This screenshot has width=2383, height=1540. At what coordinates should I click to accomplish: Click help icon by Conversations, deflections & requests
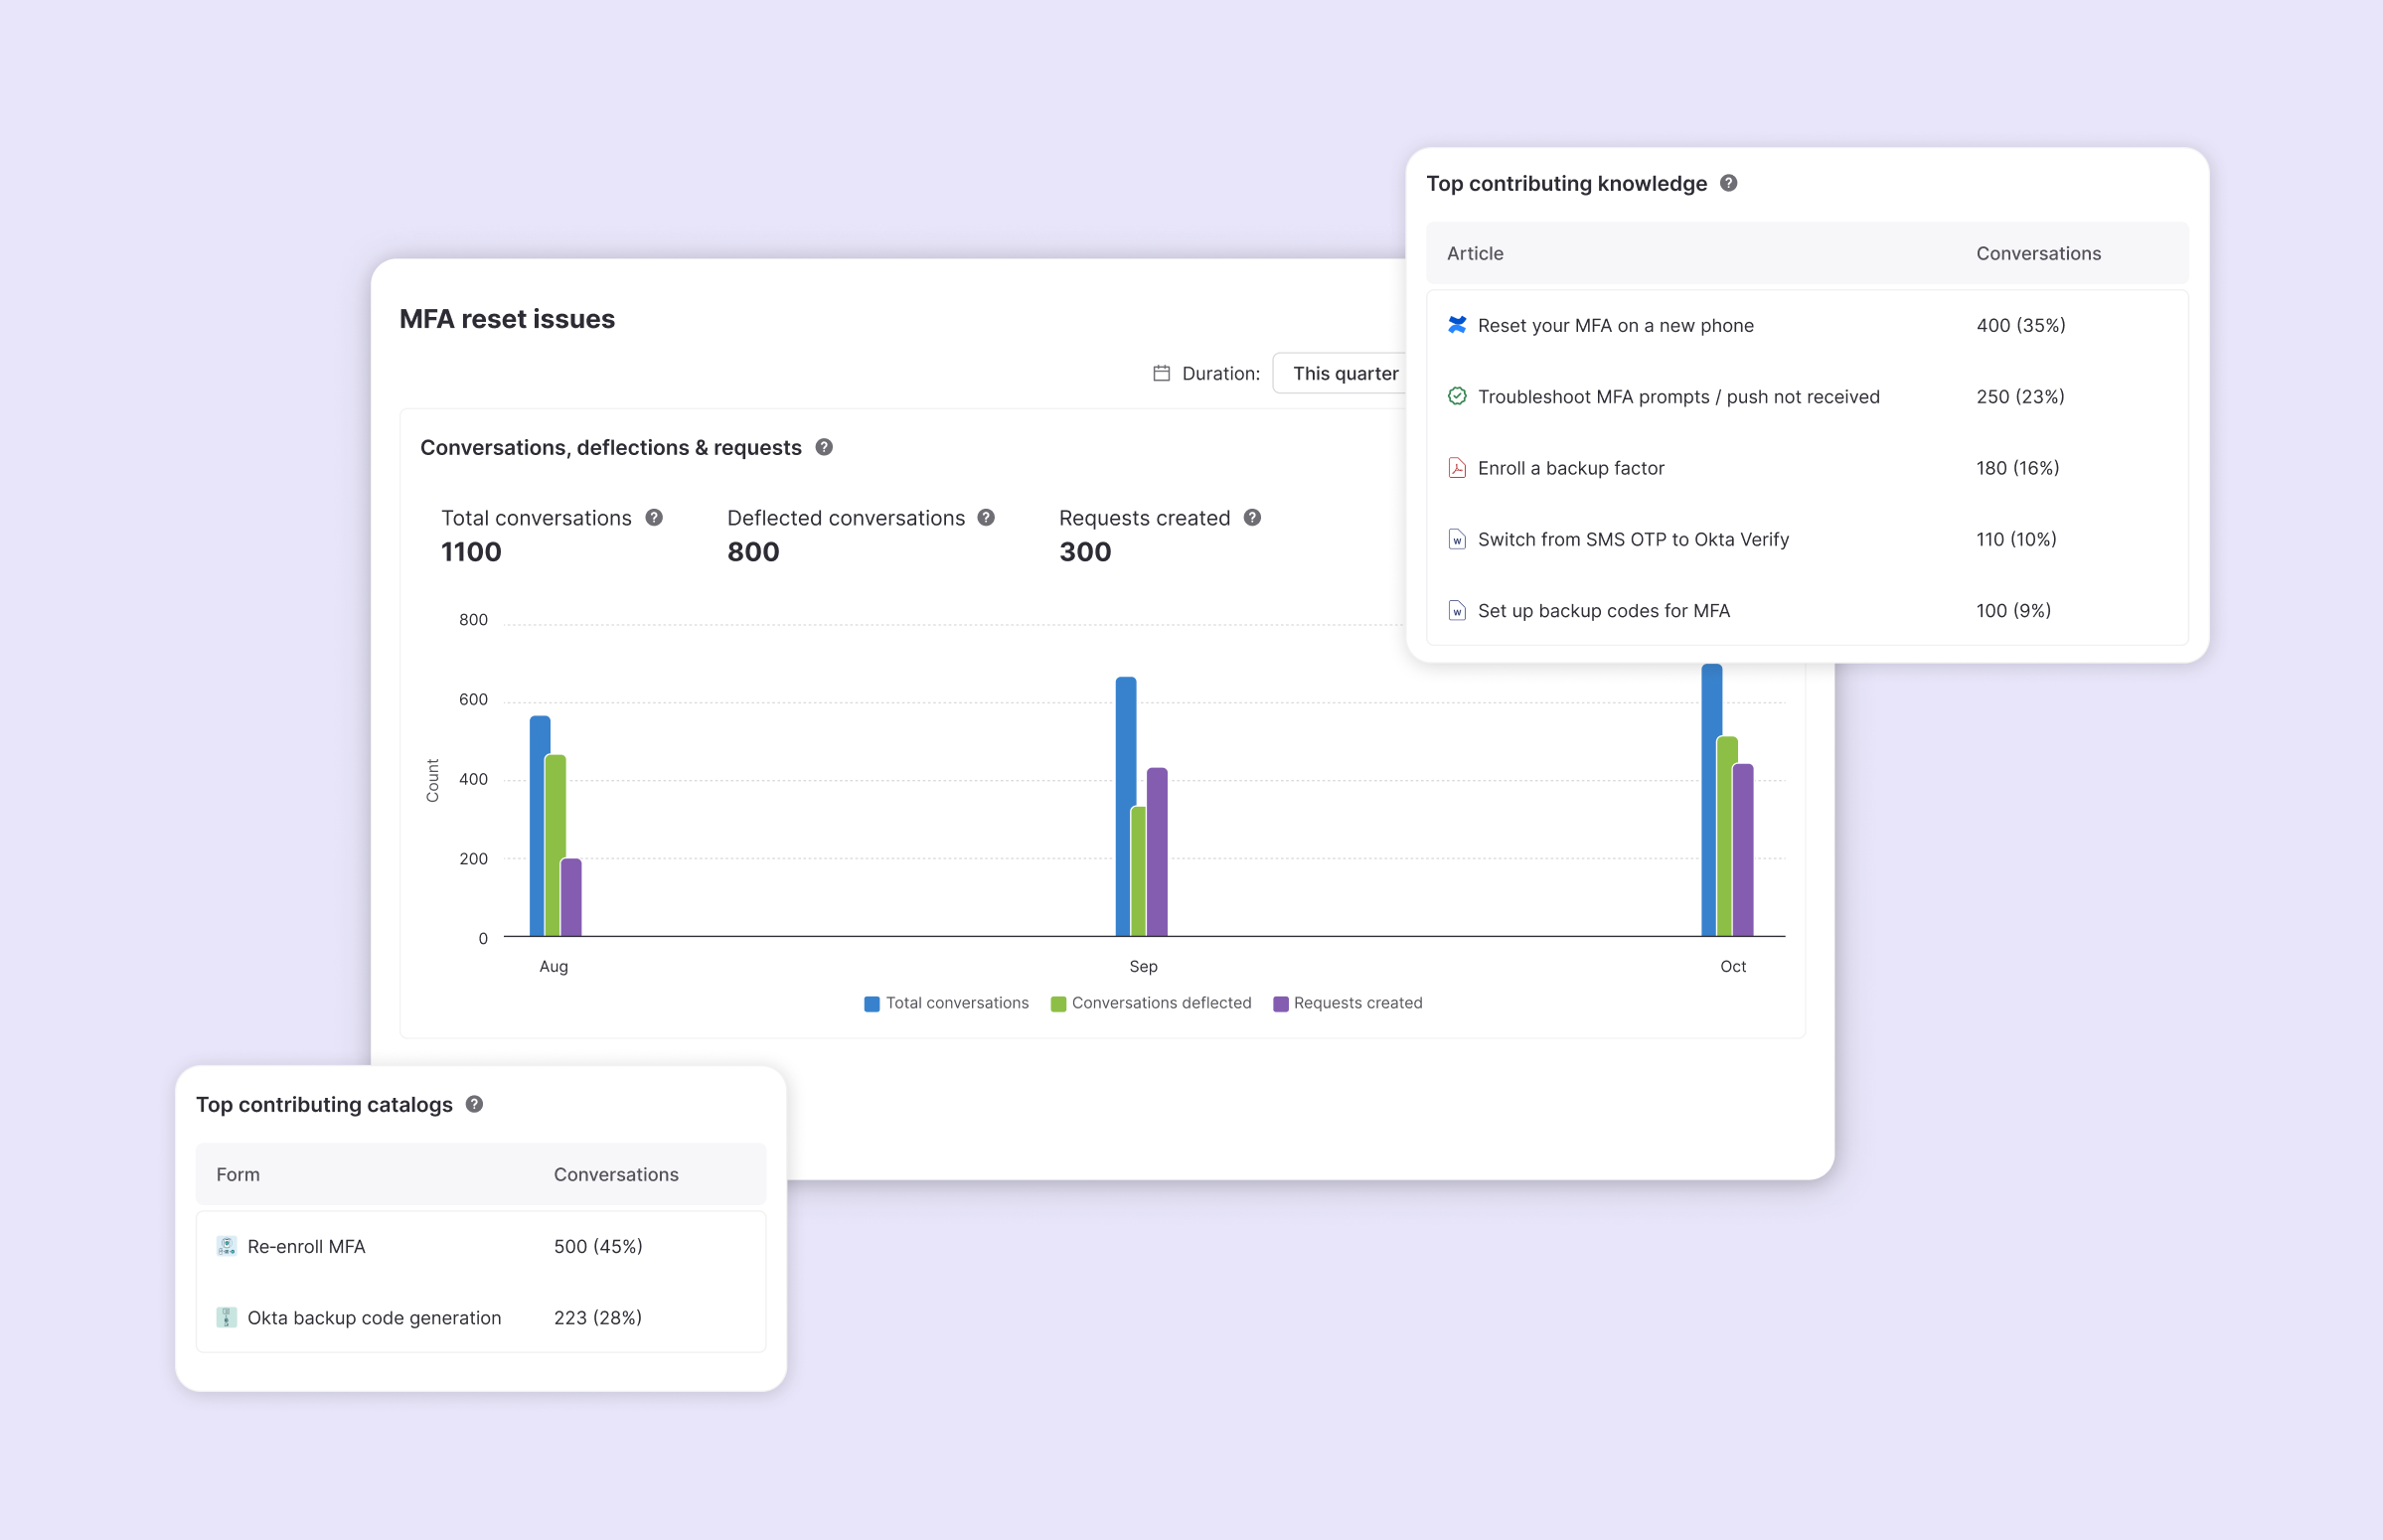(824, 447)
